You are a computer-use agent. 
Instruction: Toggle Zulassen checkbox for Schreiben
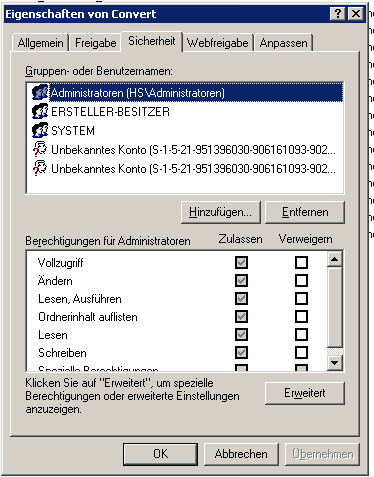click(x=241, y=352)
